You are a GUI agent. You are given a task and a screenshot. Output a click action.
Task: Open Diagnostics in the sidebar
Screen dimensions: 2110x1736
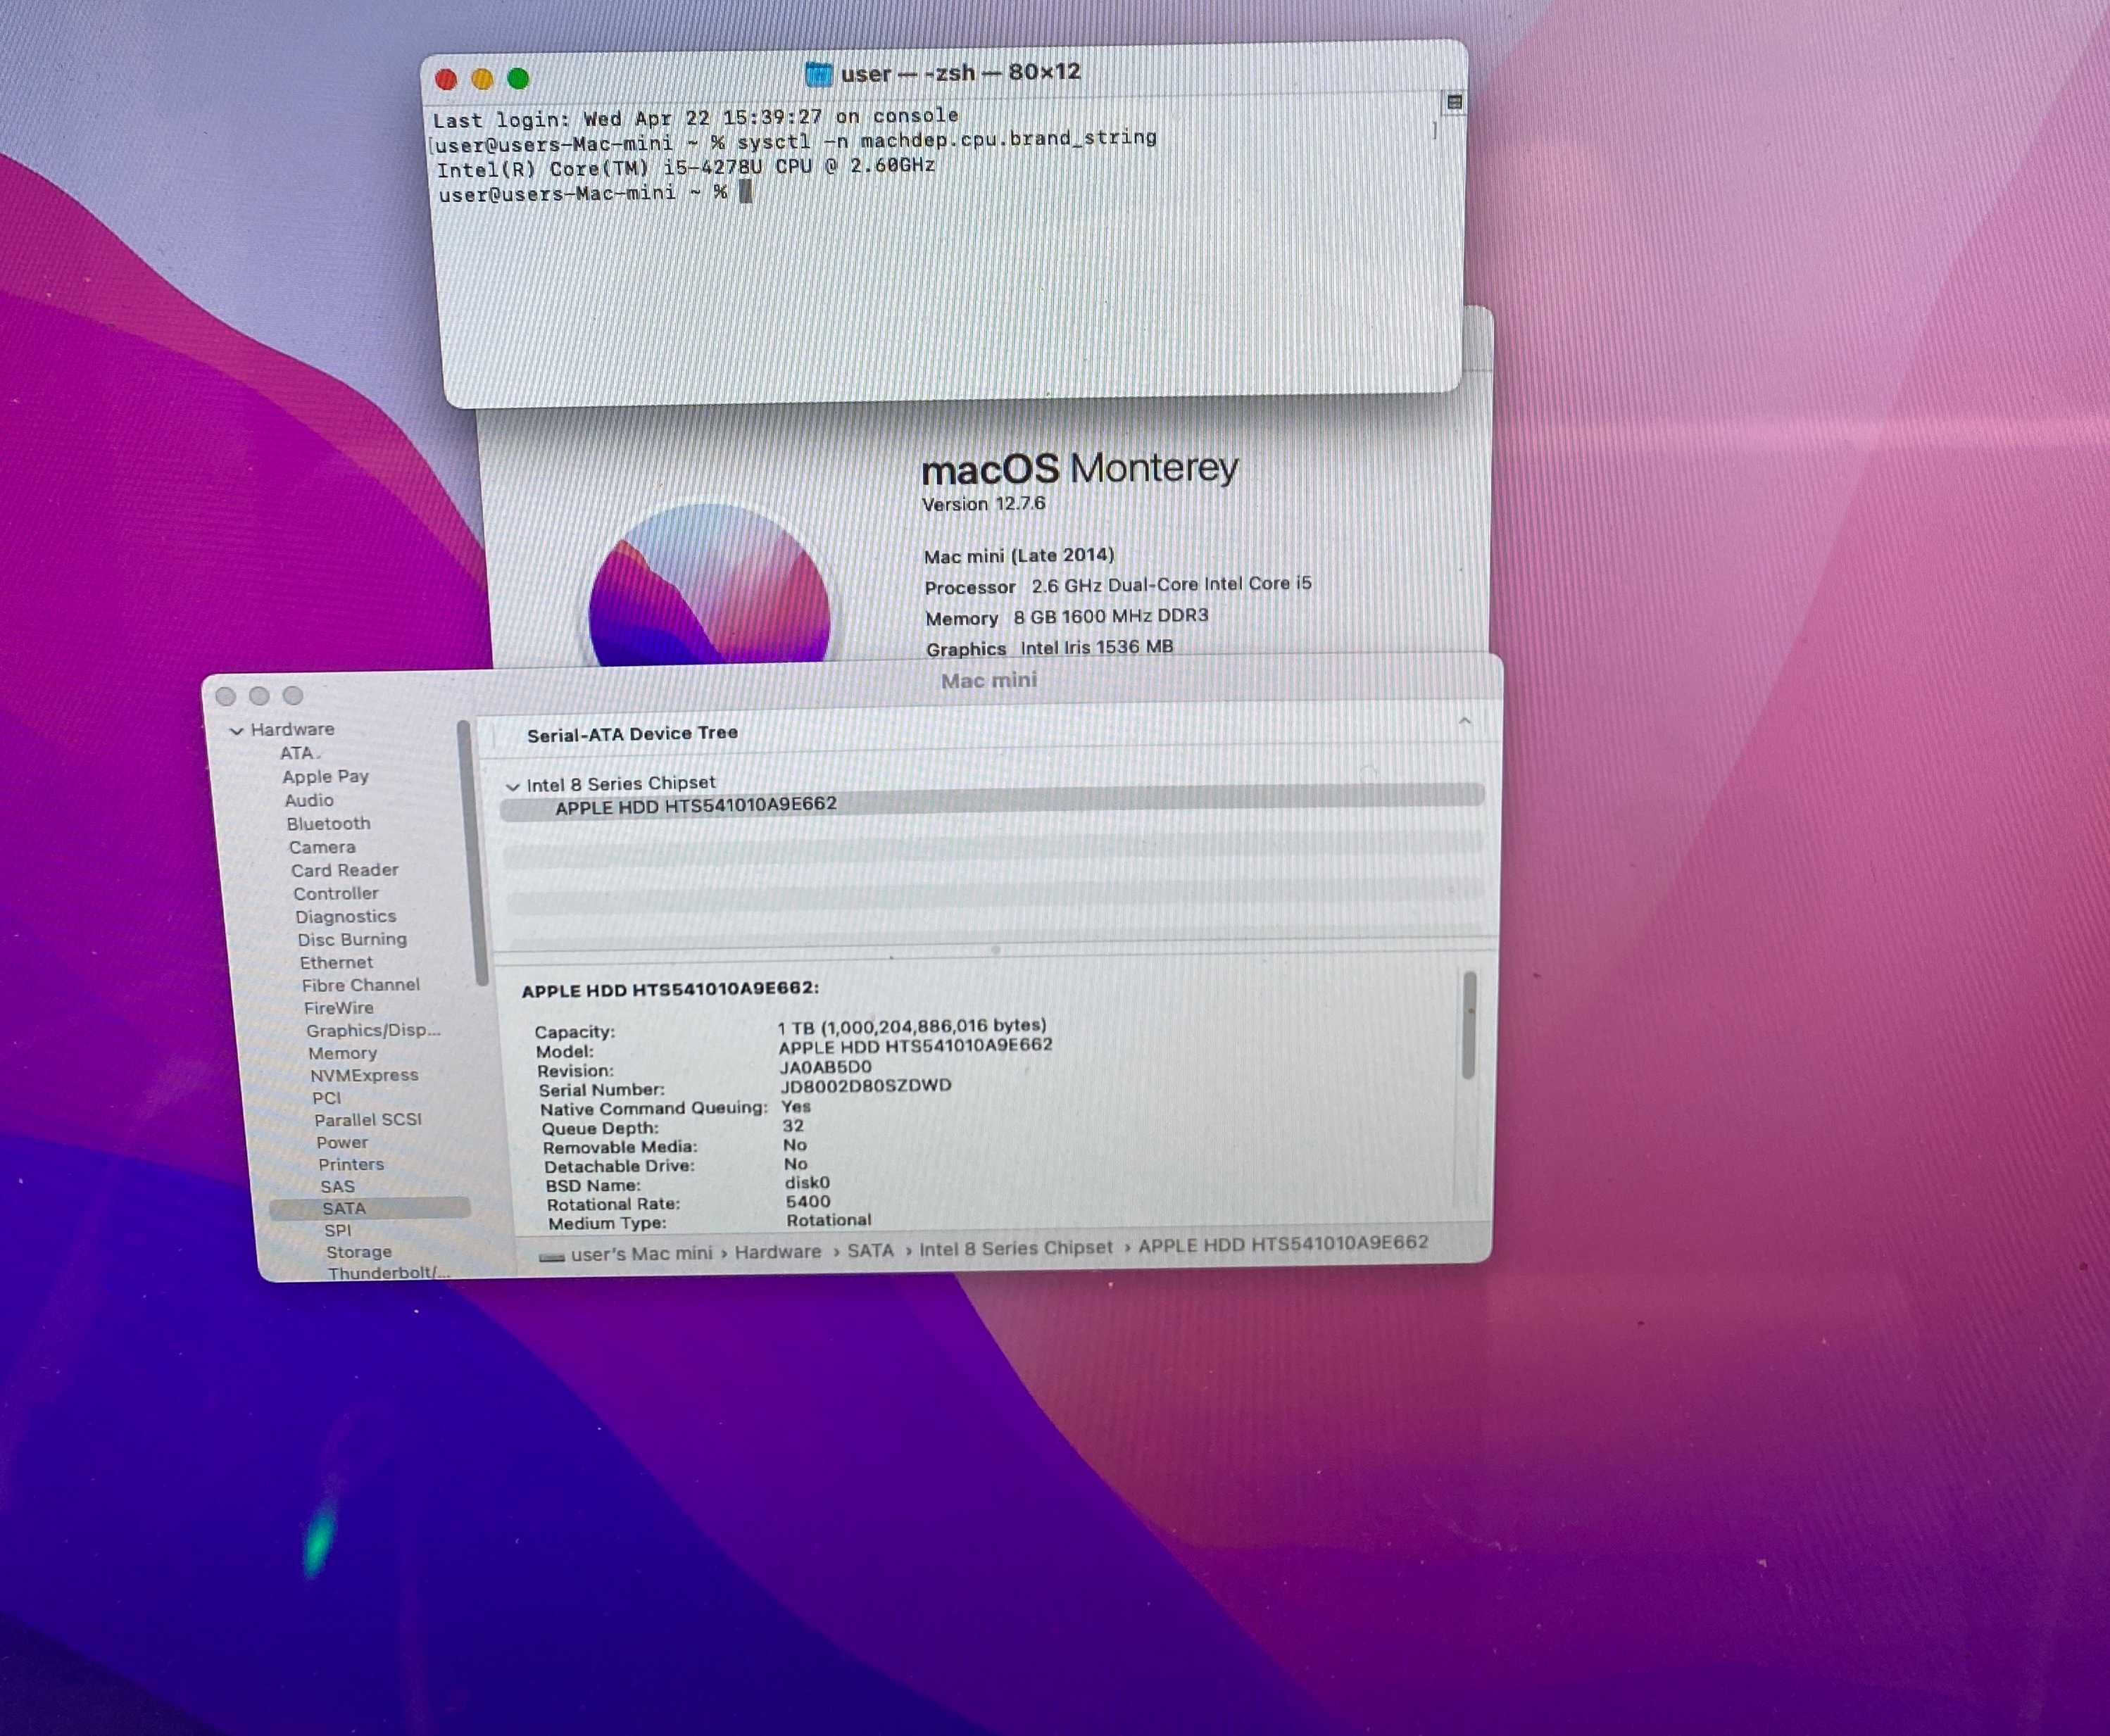(346, 916)
